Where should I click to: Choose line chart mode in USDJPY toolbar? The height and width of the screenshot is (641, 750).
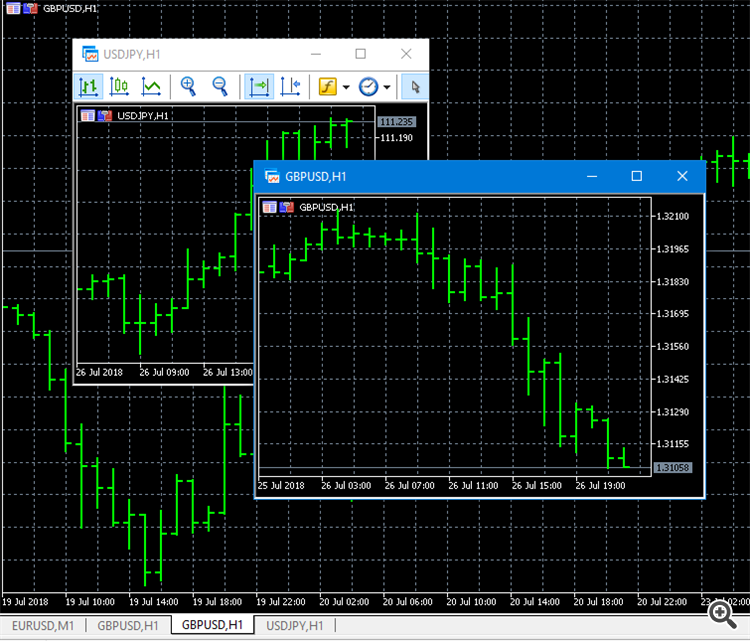pyautogui.click(x=151, y=87)
